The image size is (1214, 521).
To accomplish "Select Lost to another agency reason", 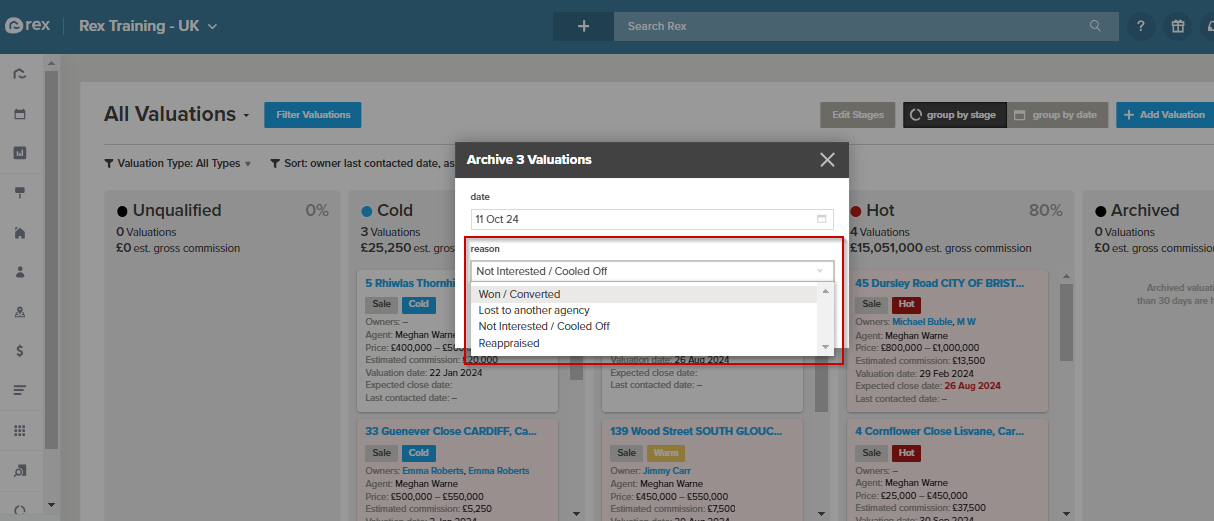I will [x=645, y=310].
